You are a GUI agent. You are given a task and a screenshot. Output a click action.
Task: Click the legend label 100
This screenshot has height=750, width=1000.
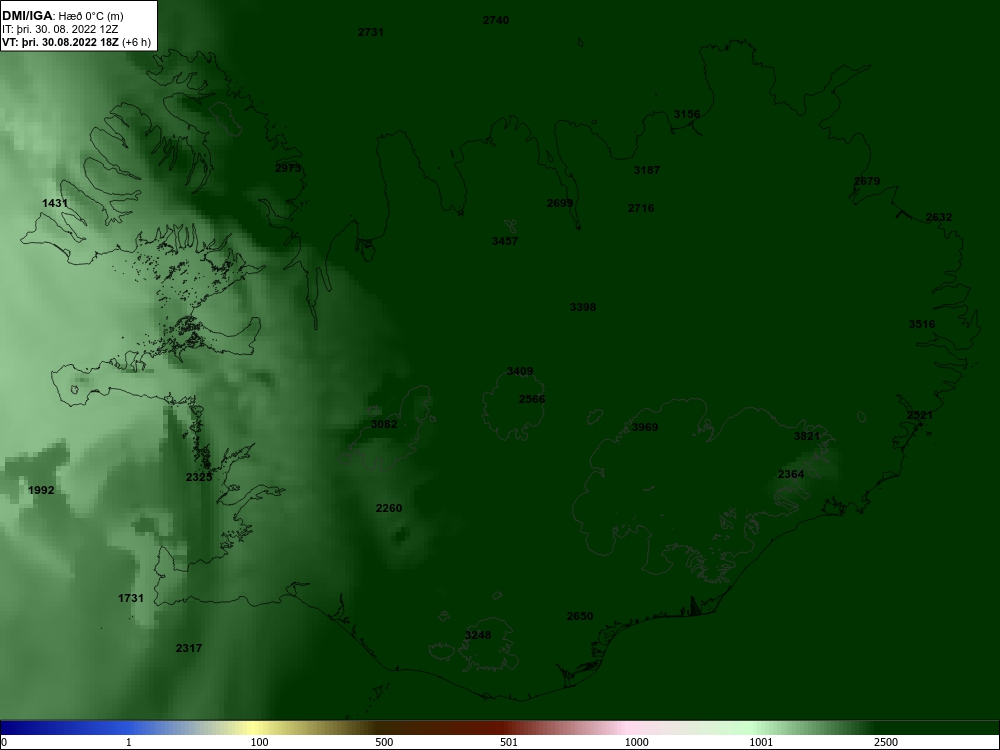(x=260, y=742)
